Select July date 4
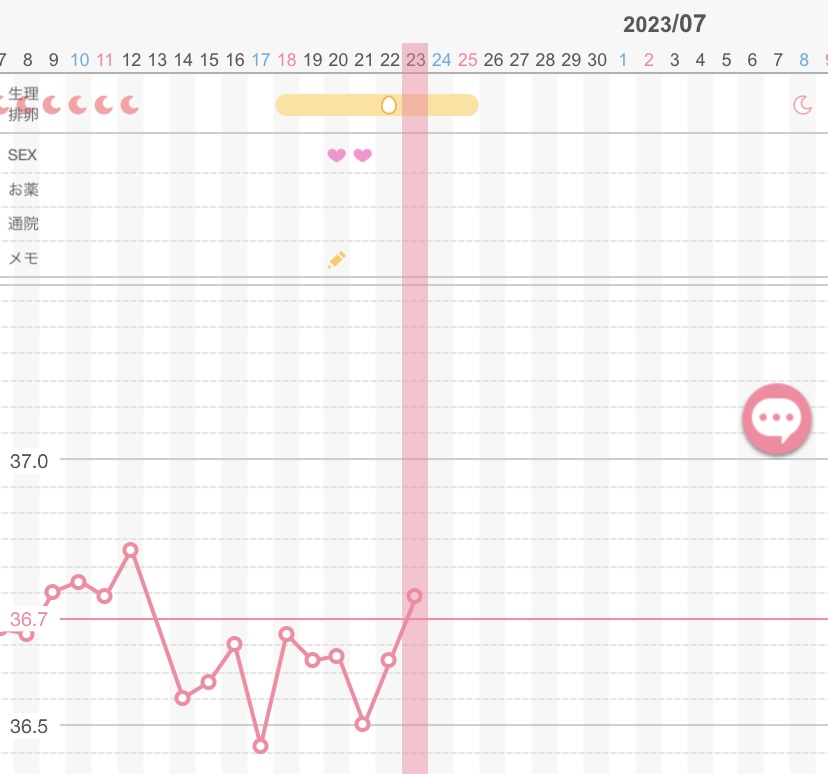This screenshot has width=828, height=774. pos(700,60)
